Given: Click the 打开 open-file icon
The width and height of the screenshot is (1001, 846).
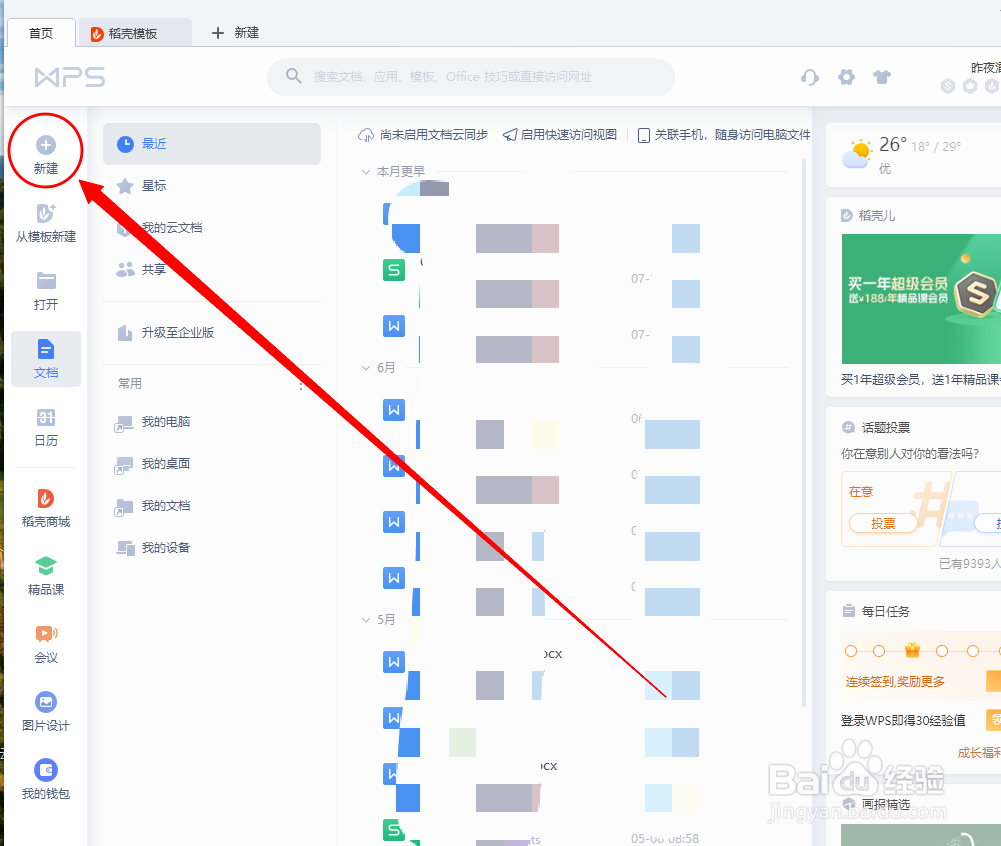Looking at the screenshot, I should pyautogui.click(x=45, y=290).
